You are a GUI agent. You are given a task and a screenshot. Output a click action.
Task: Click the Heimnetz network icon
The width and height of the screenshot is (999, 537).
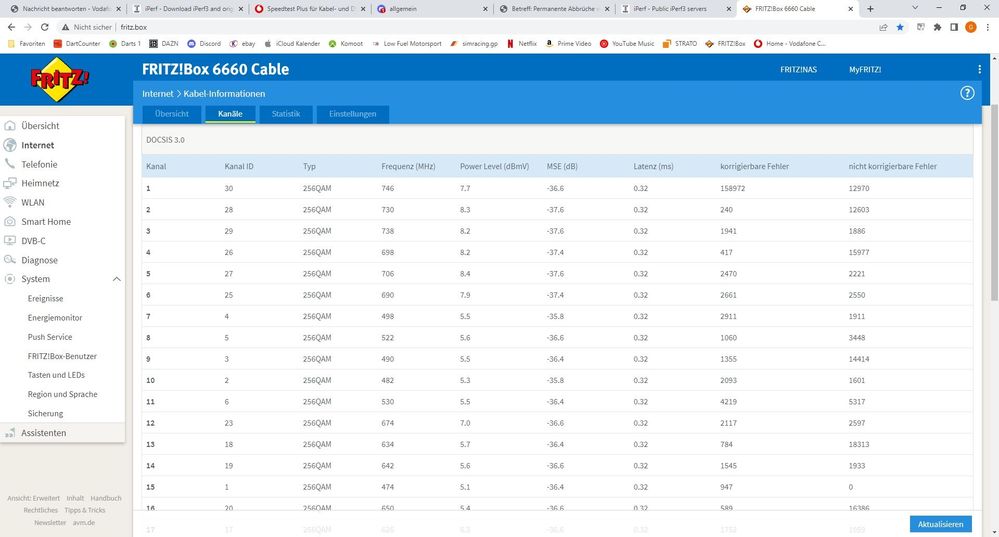click(x=10, y=183)
